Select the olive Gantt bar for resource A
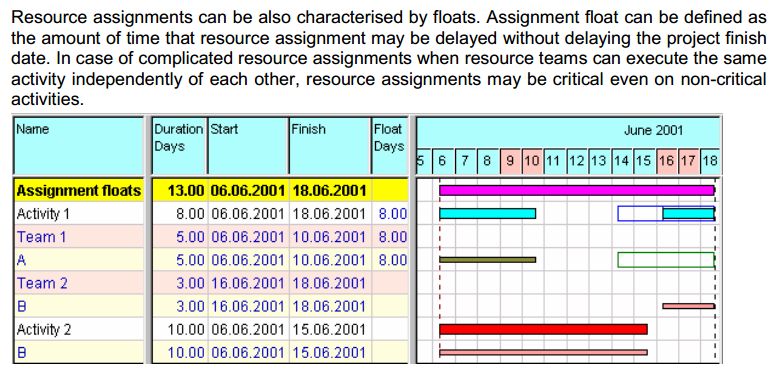The height and width of the screenshot is (380, 782). pyautogui.click(x=487, y=260)
